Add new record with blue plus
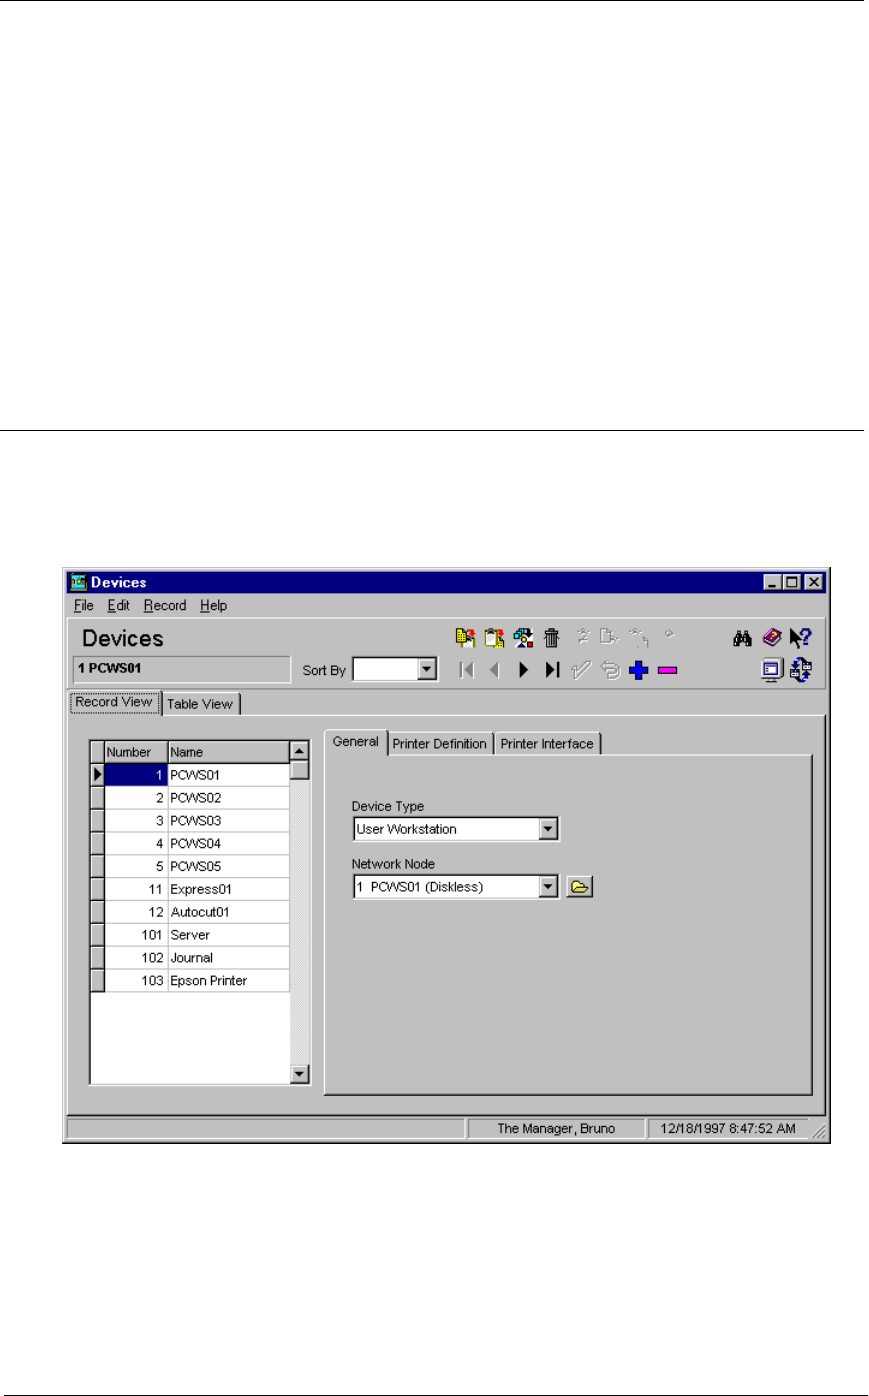The width and height of the screenshot is (869, 1396). [639, 670]
